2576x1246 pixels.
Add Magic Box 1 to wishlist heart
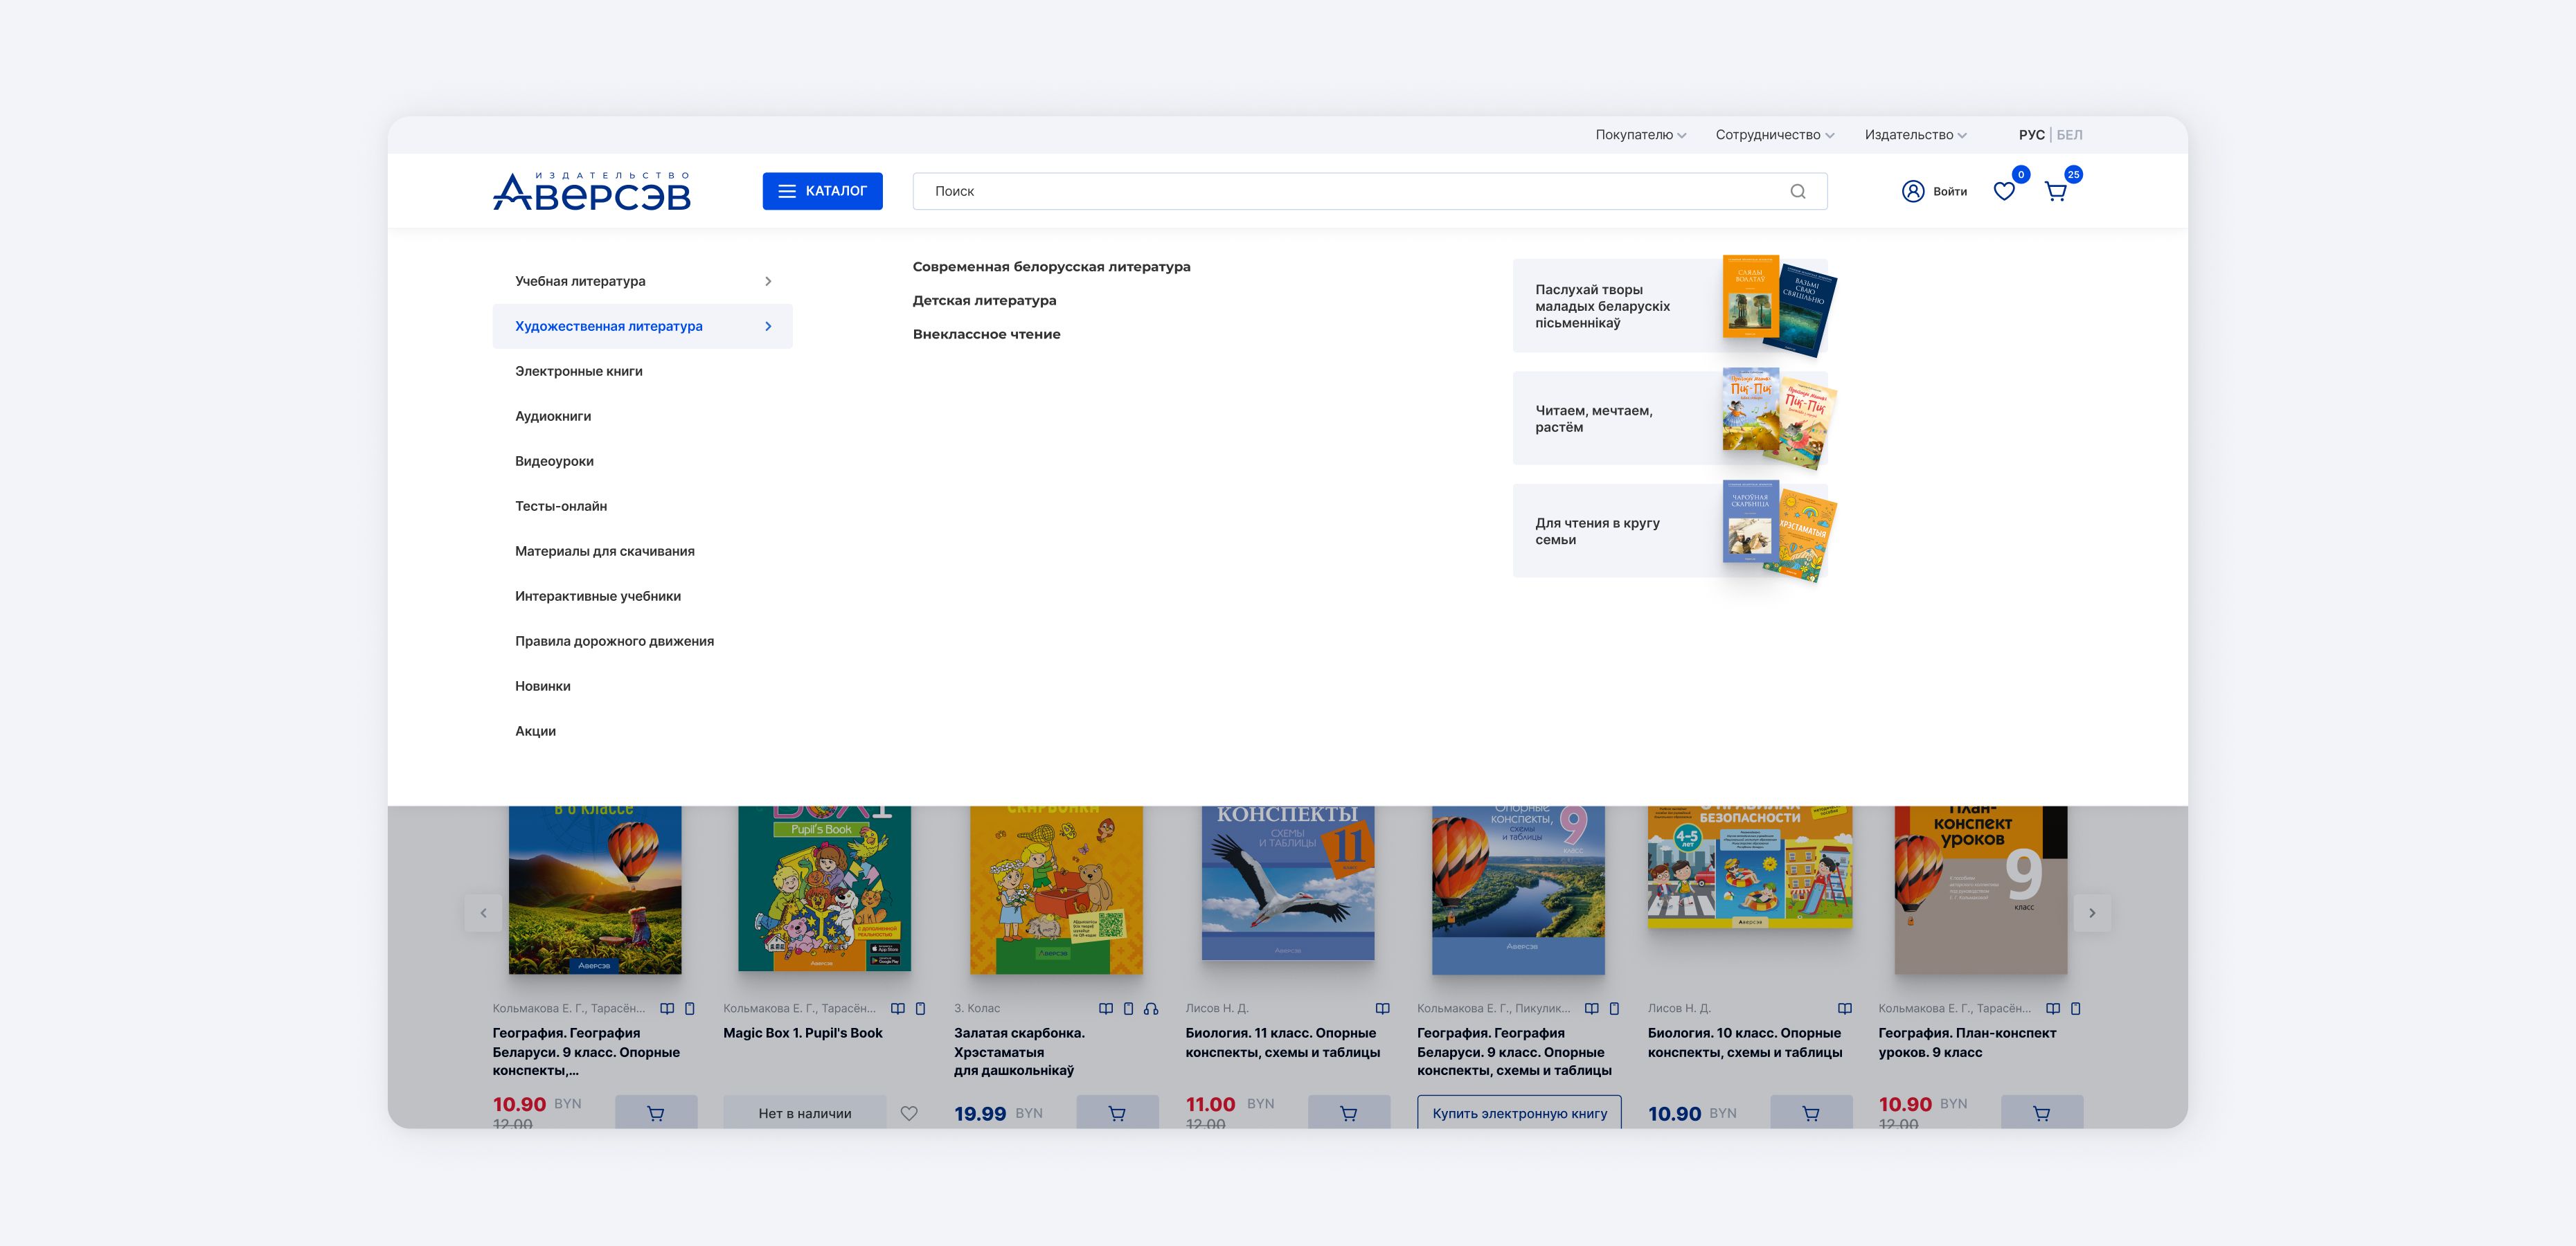click(x=908, y=1113)
